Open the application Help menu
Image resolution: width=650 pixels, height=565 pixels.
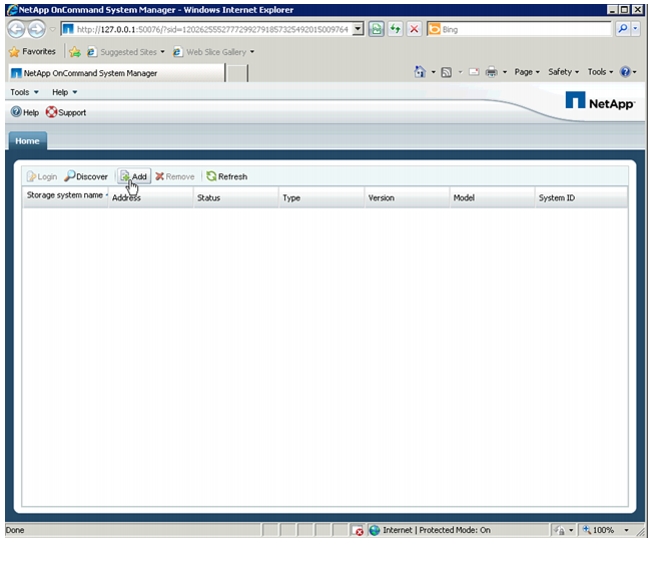(x=64, y=92)
